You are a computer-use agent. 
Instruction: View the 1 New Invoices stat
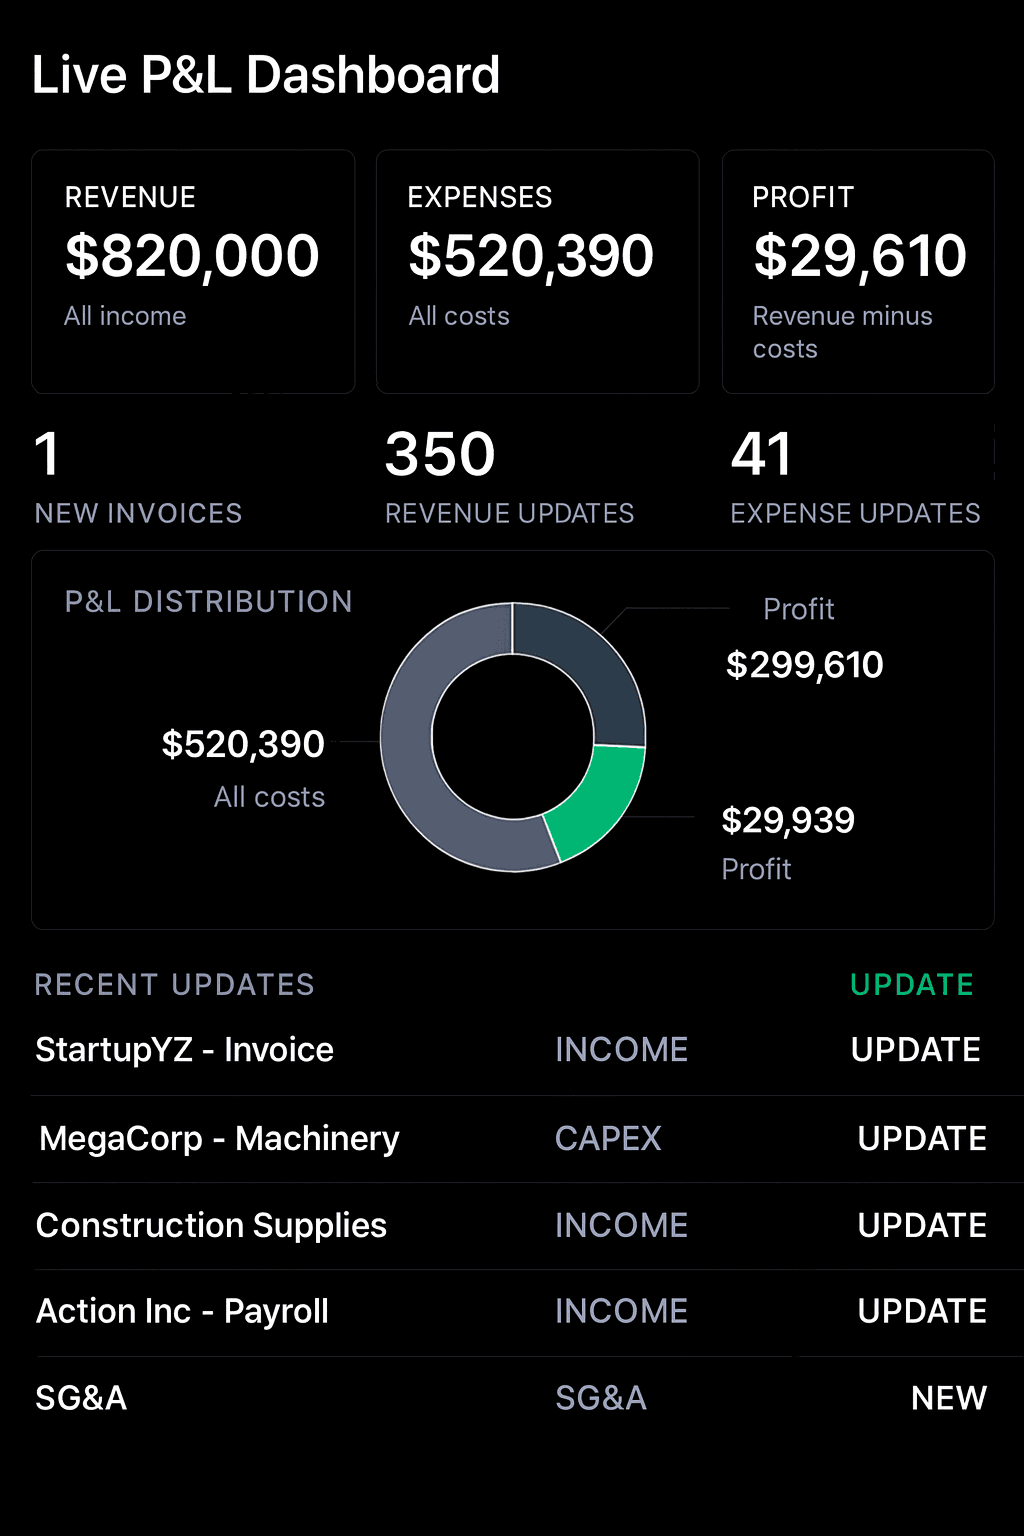pyautogui.click(x=138, y=477)
